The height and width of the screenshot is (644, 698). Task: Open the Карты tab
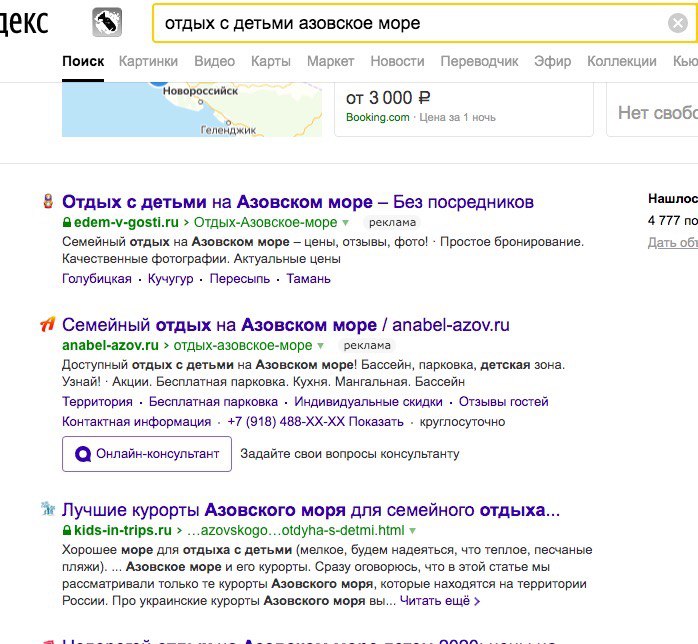pos(271,61)
